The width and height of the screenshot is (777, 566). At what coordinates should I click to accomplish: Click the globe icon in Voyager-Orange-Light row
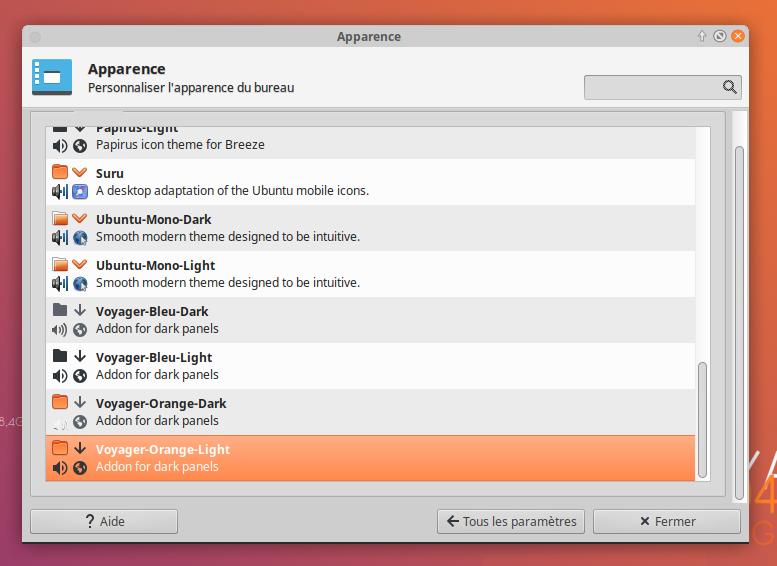tap(80, 468)
